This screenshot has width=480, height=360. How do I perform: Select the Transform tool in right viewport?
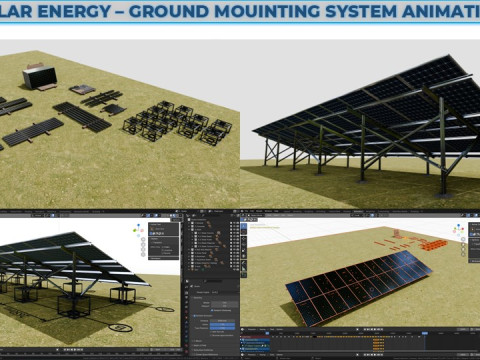[244, 256]
